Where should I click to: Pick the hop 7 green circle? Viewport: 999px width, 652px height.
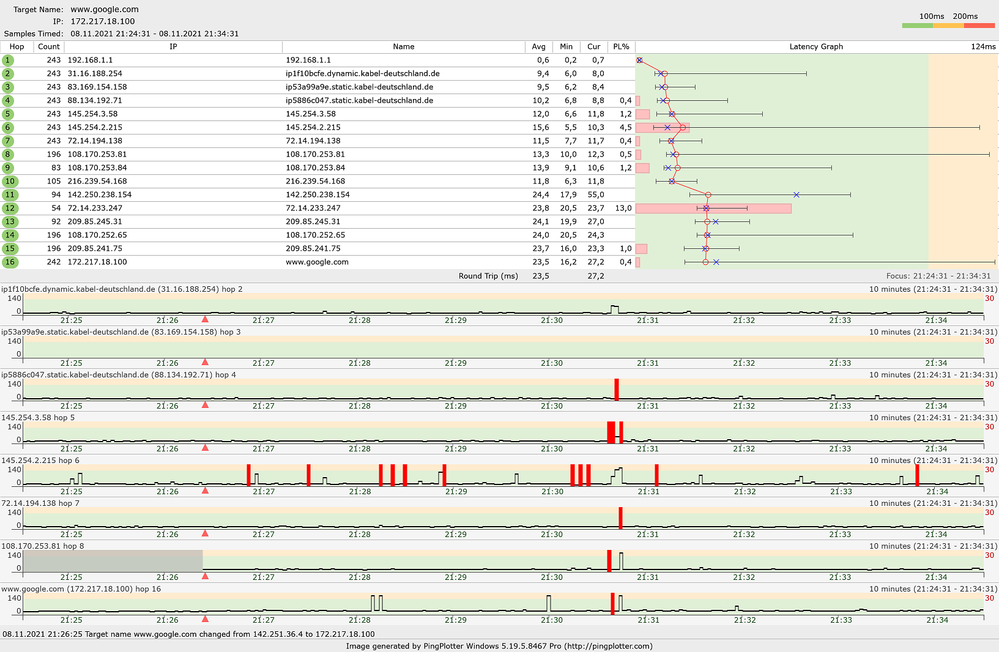[8, 141]
